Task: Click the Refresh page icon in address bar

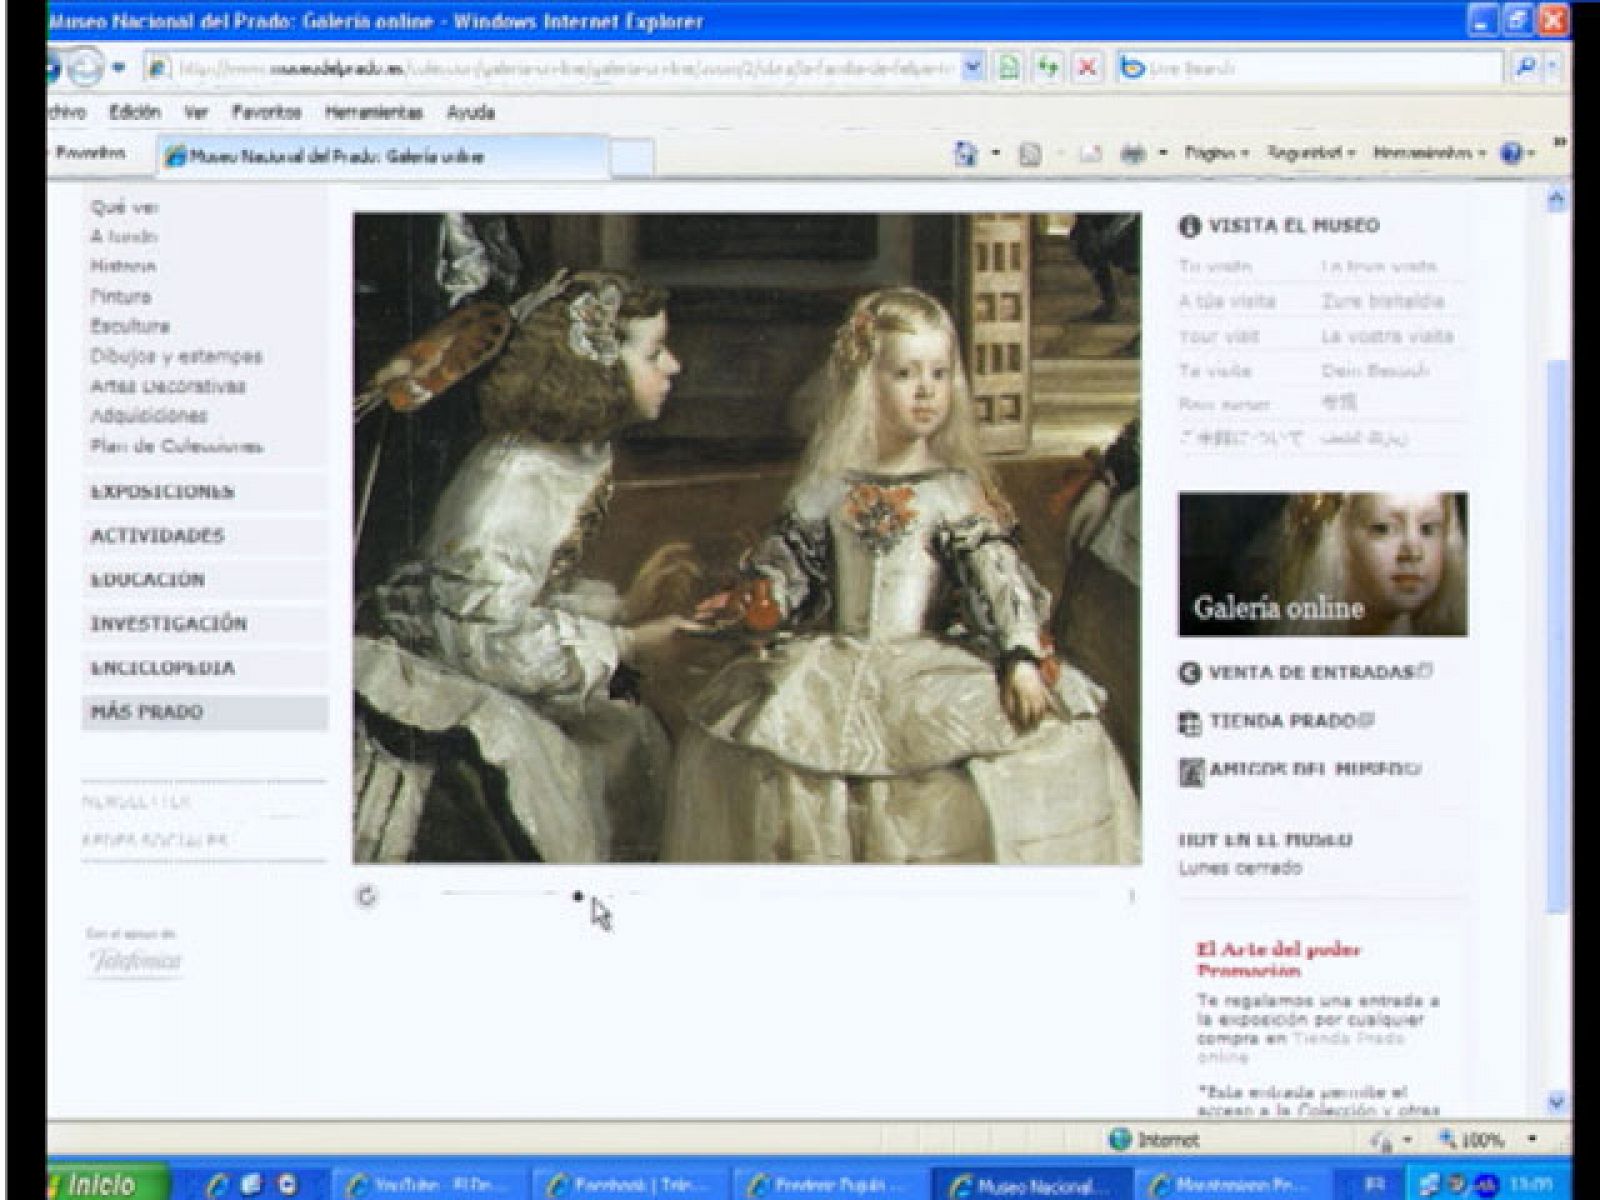Action: (1047, 68)
